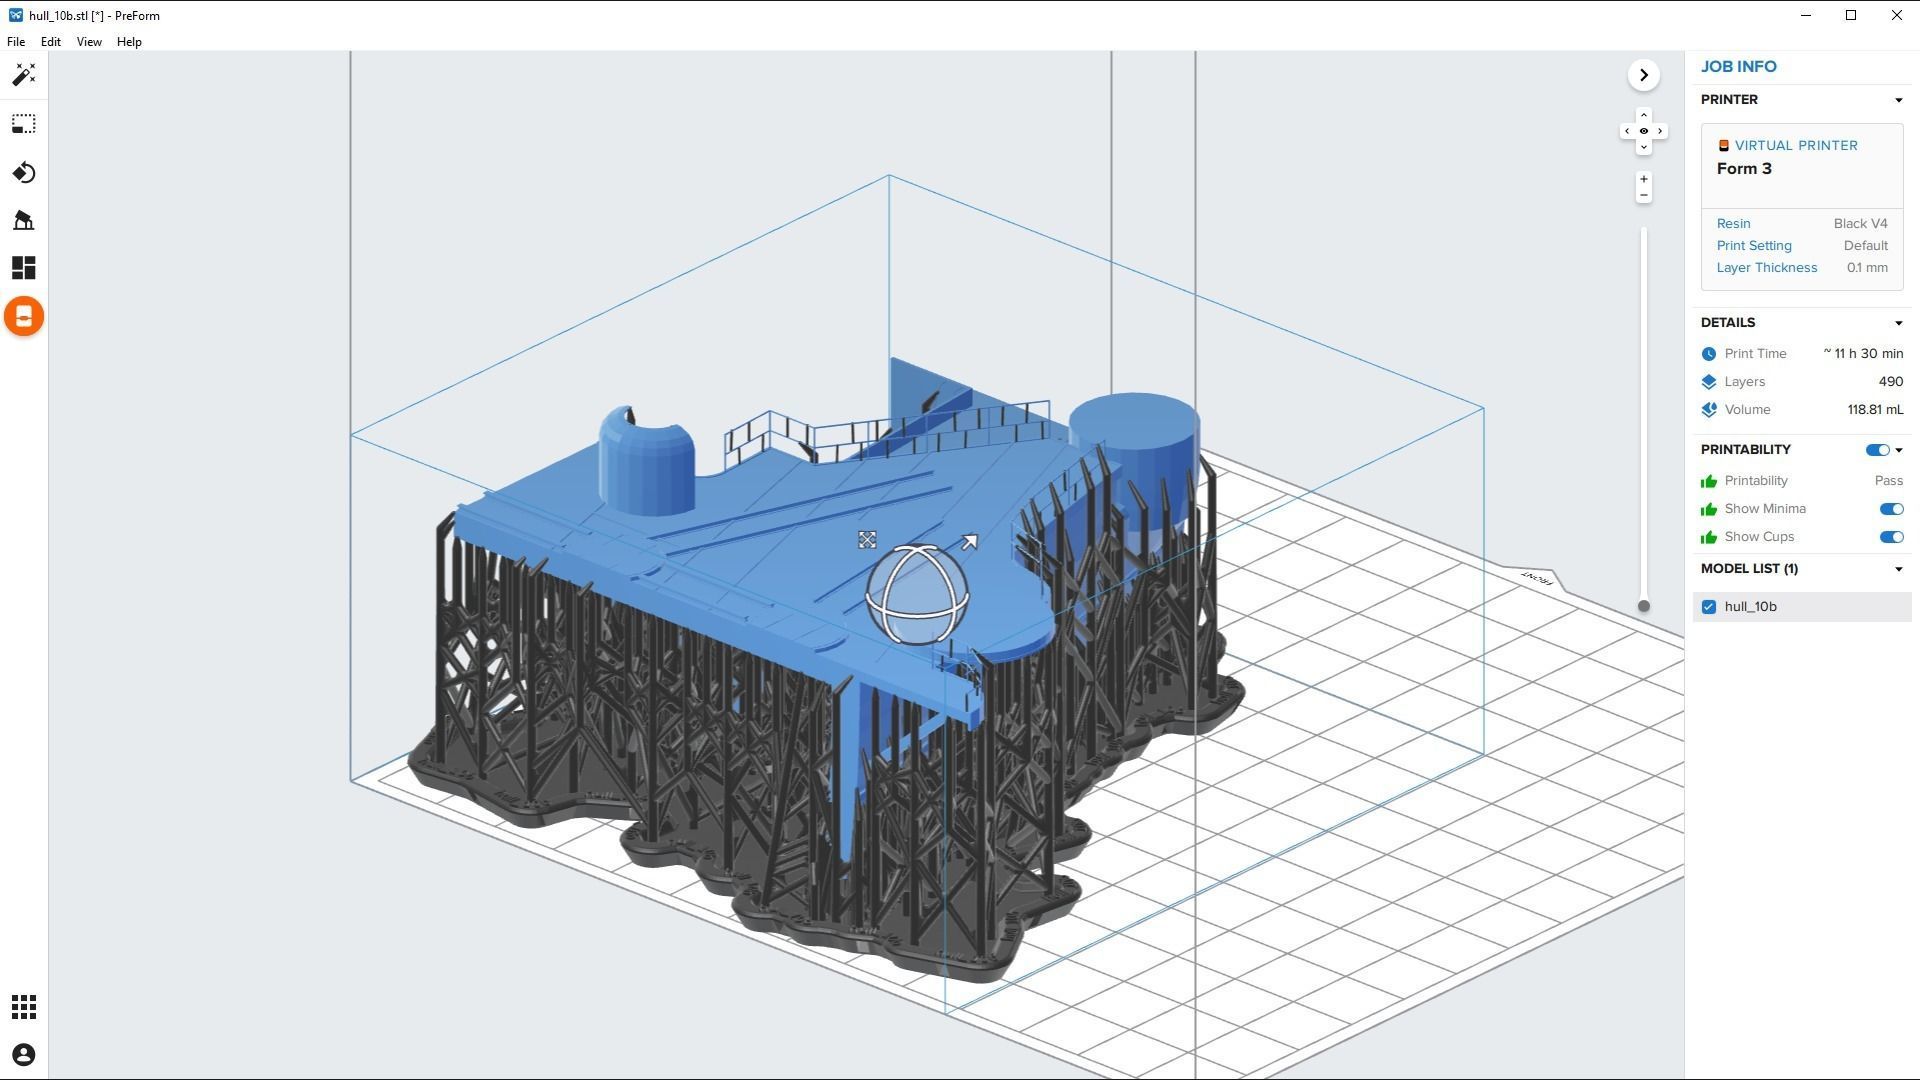
Task: Click the Default print setting value
Action: (1865, 246)
